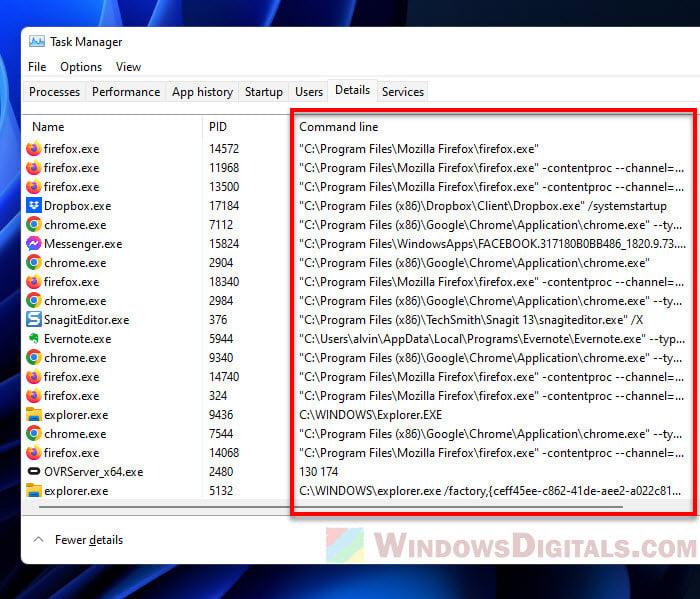The image size is (700, 599).
Task: Click PID 376 cell
Action: 218,320
